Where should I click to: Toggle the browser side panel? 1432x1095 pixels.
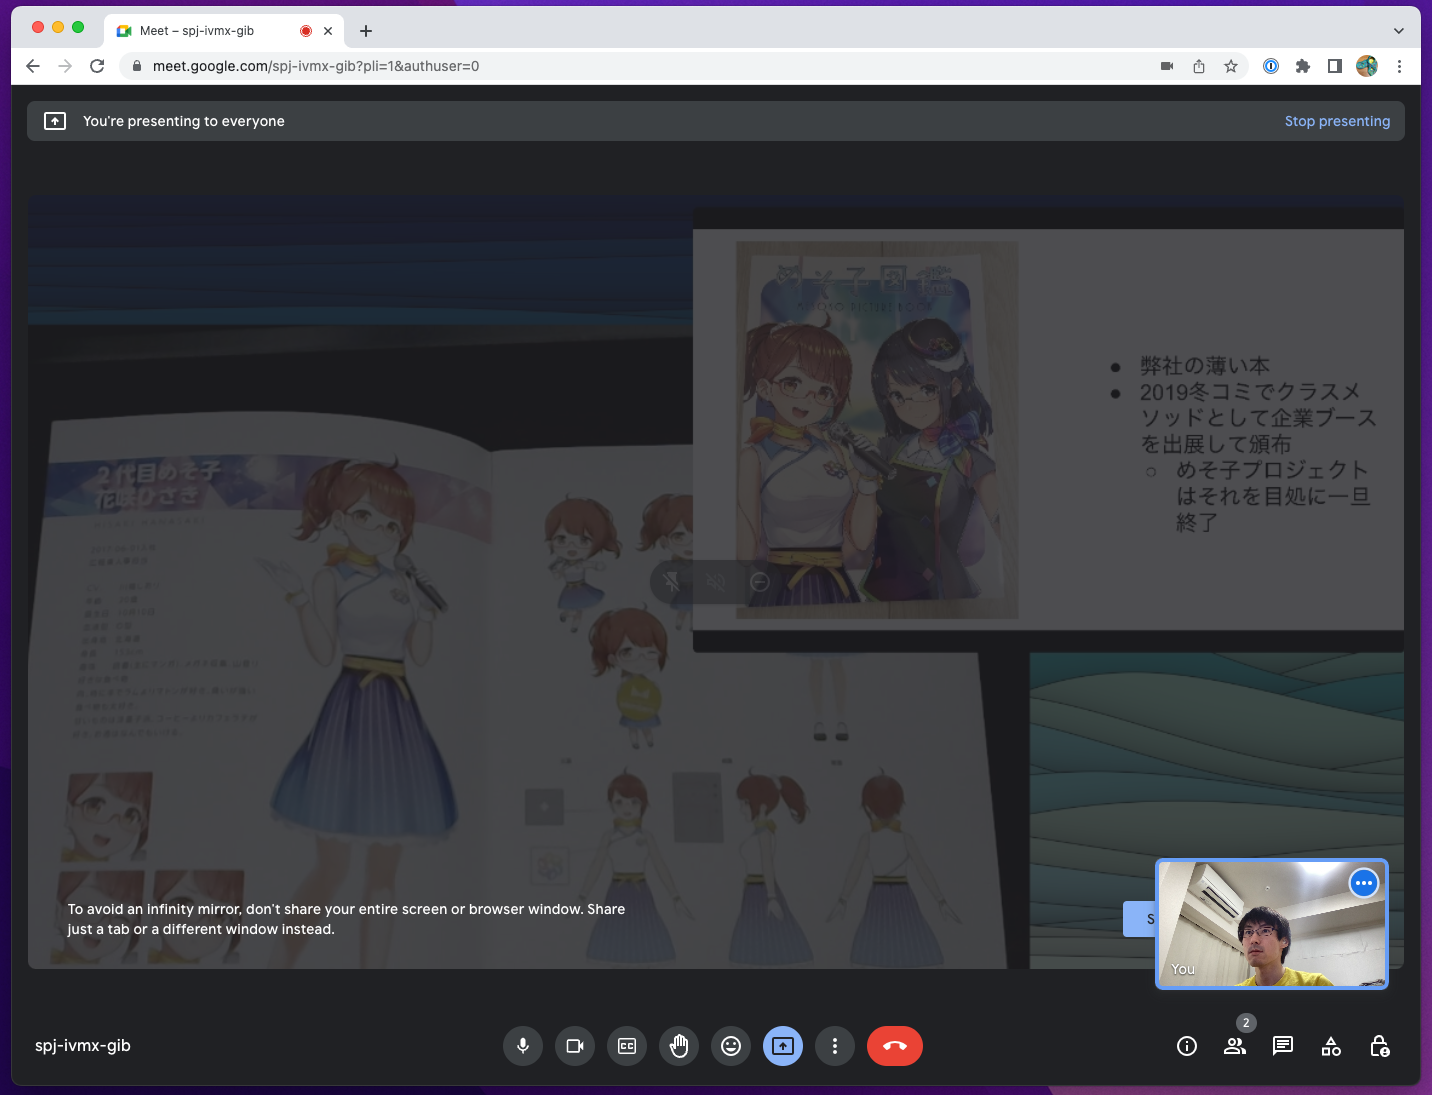point(1334,66)
